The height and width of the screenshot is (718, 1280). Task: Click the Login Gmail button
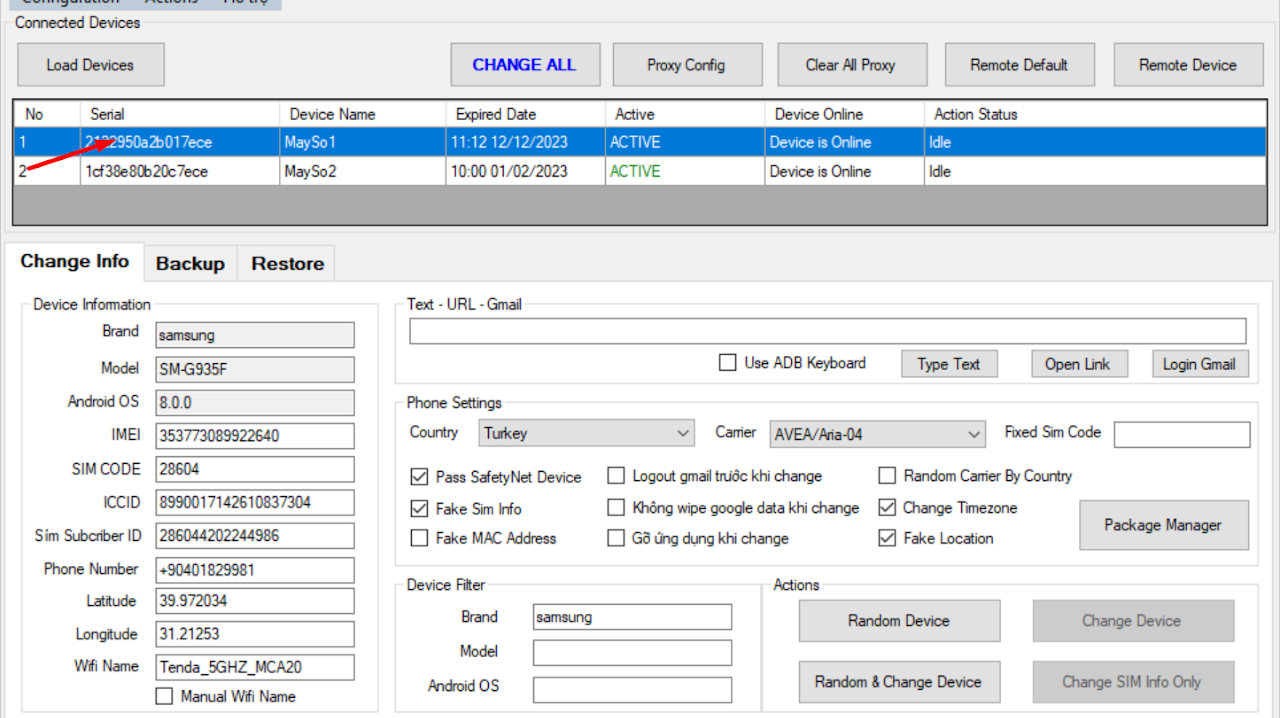(1198, 364)
